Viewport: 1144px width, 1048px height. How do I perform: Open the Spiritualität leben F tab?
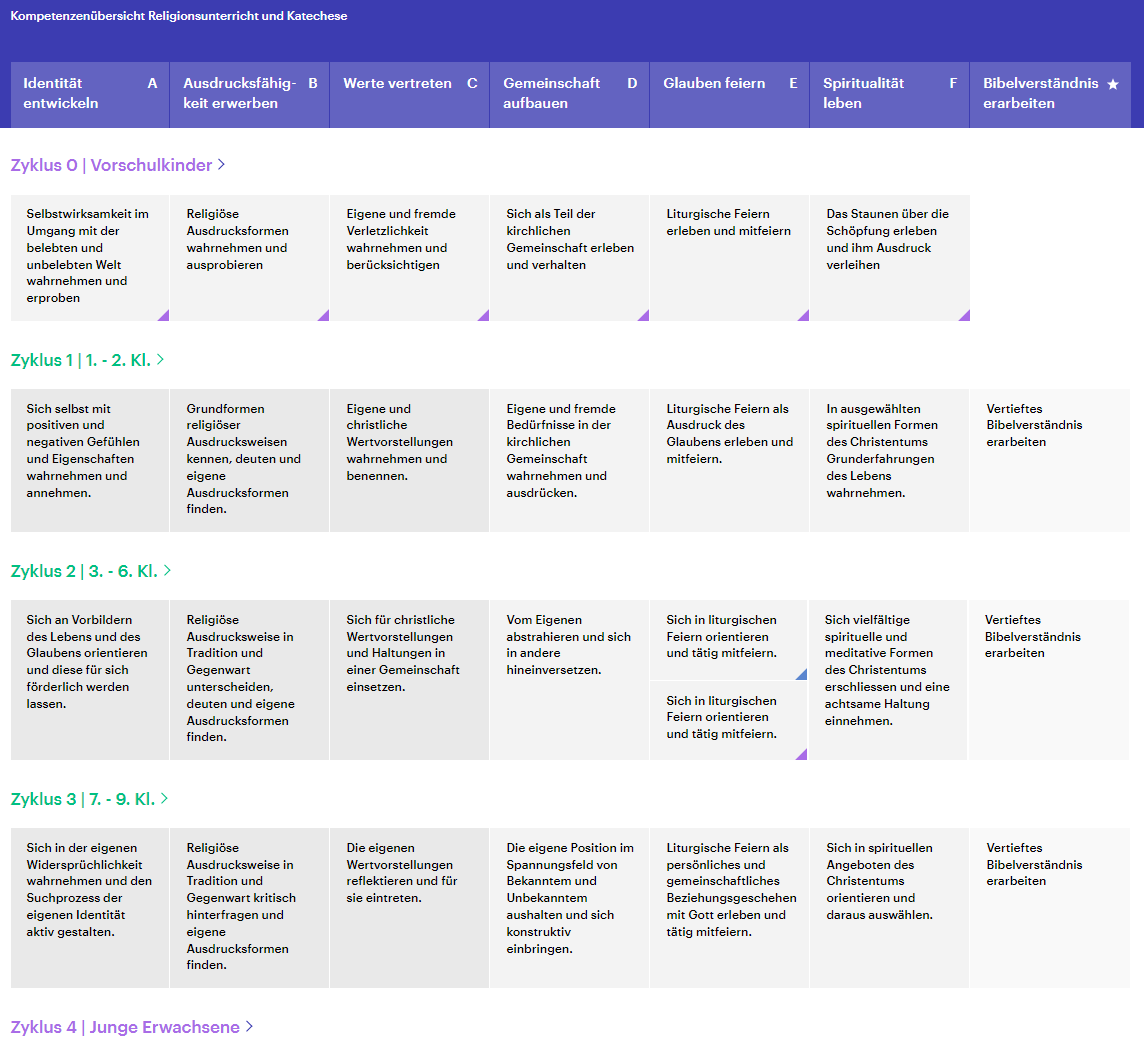click(x=889, y=94)
